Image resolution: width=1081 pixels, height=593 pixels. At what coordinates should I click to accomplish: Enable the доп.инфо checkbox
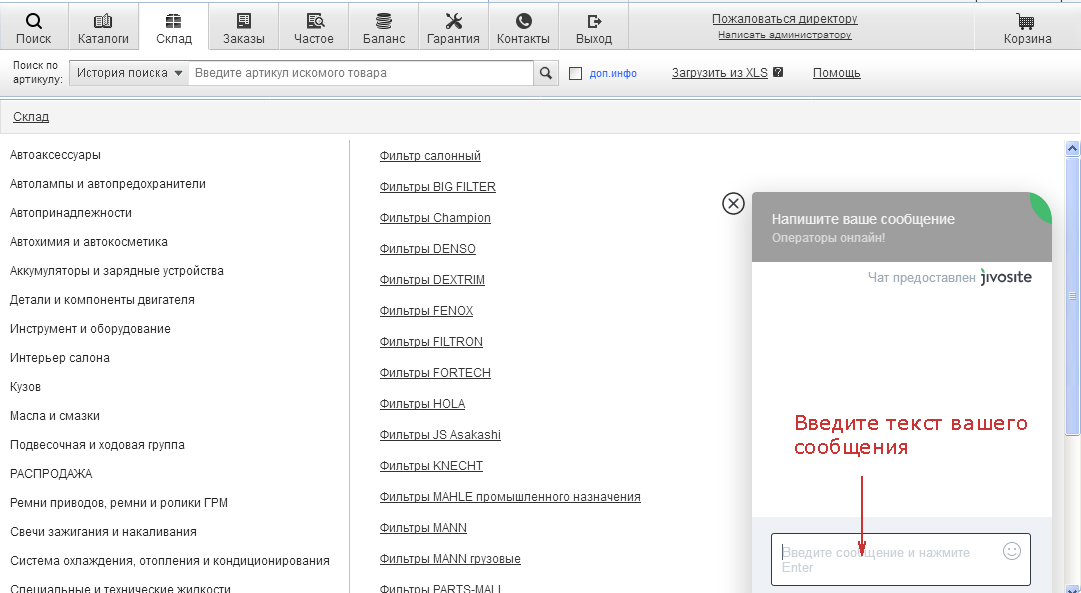[x=575, y=73]
